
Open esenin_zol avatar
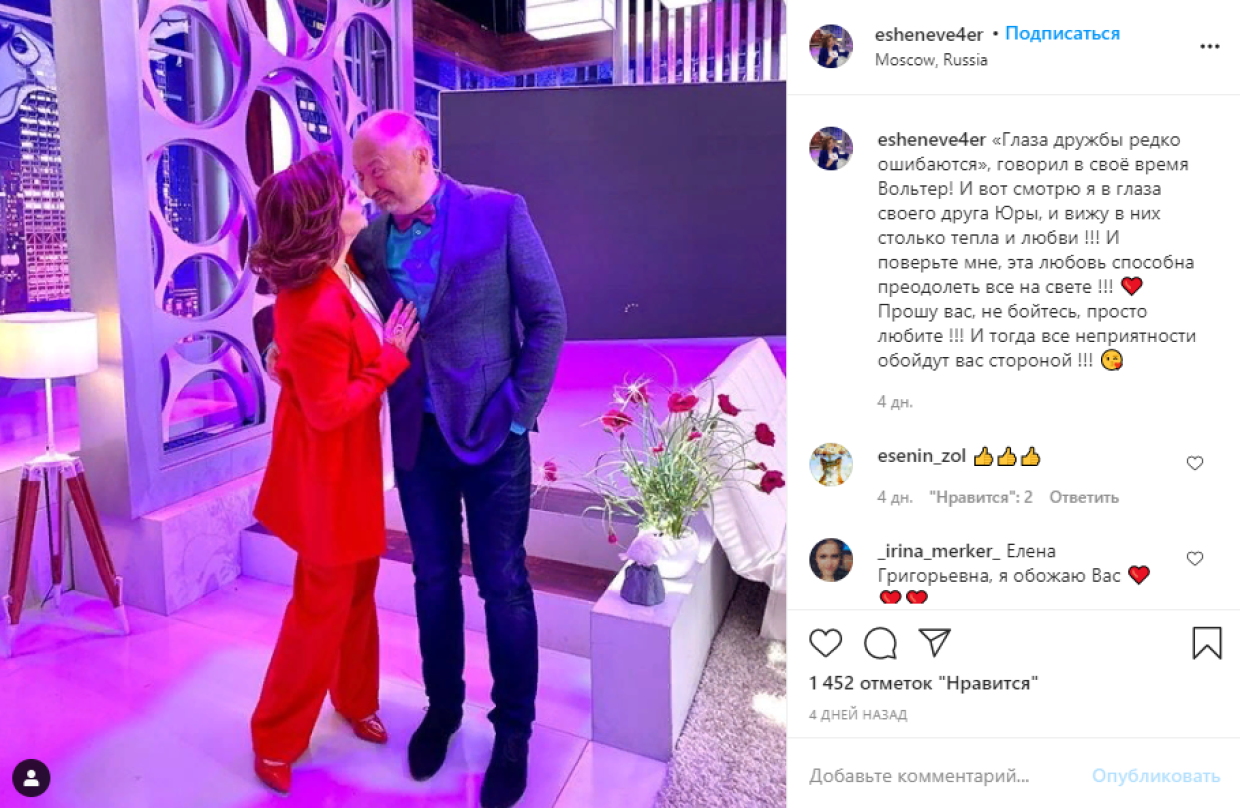click(831, 465)
